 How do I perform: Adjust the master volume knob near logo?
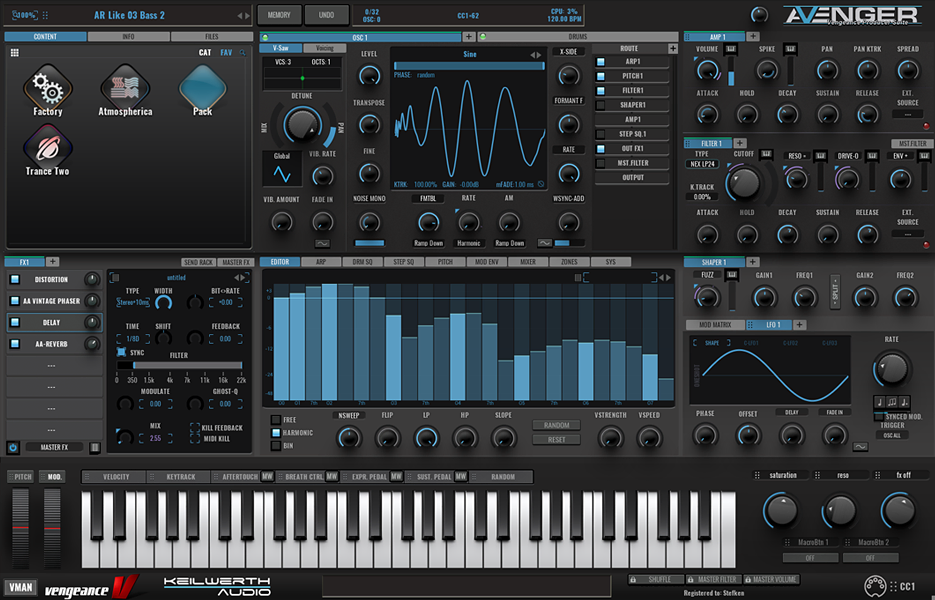pyautogui.click(x=758, y=14)
